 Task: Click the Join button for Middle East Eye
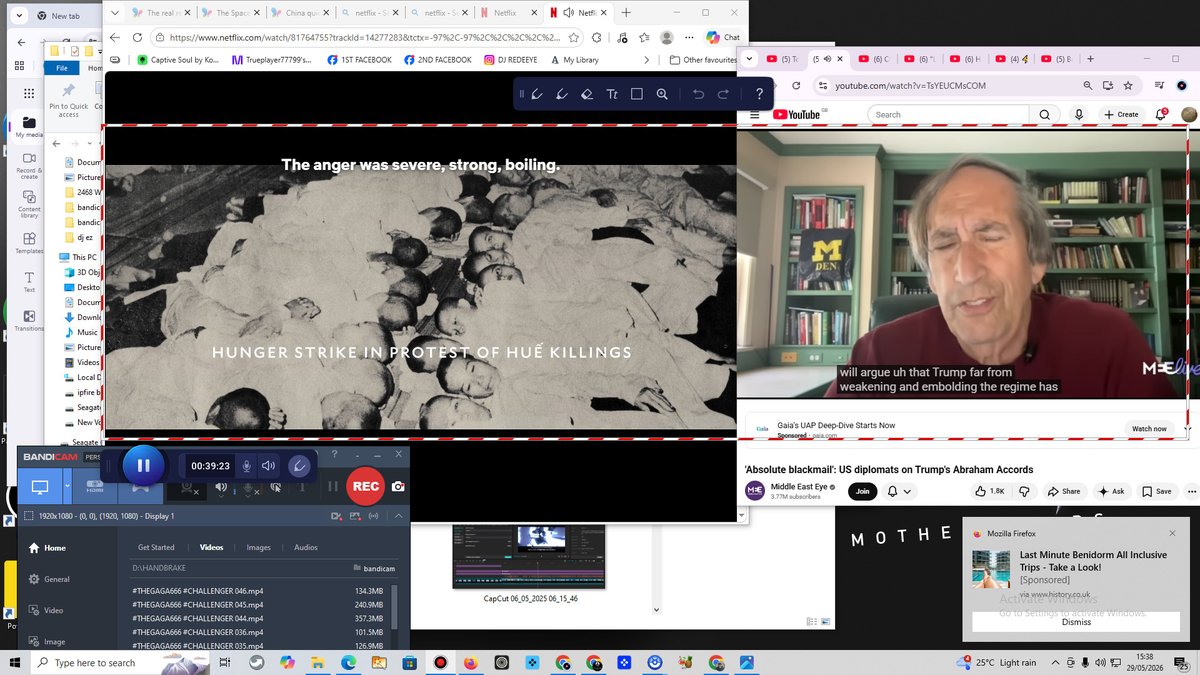[x=861, y=491]
